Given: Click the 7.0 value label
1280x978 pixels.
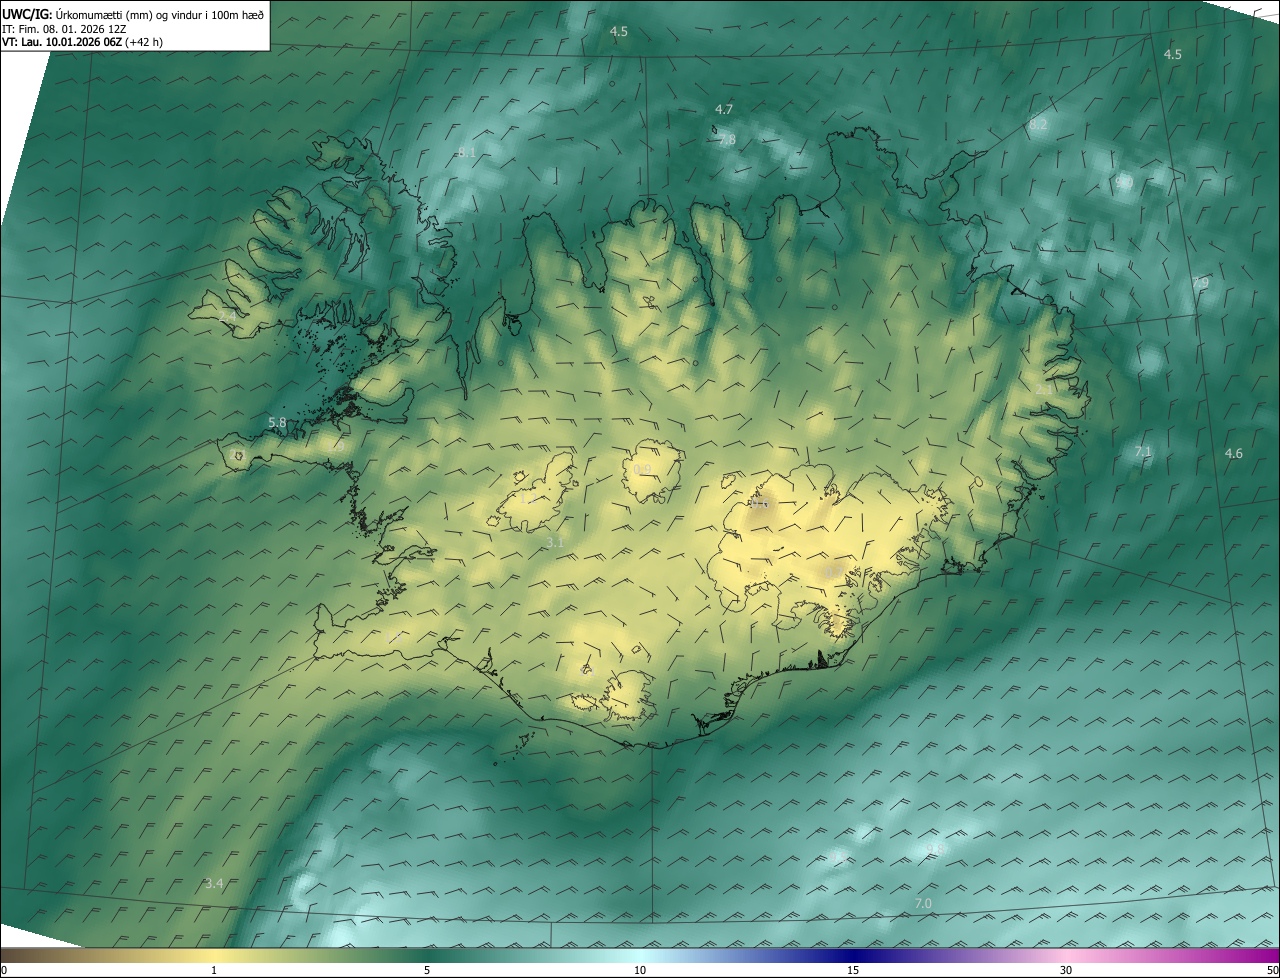Looking at the screenshot, I should [923, 904].
